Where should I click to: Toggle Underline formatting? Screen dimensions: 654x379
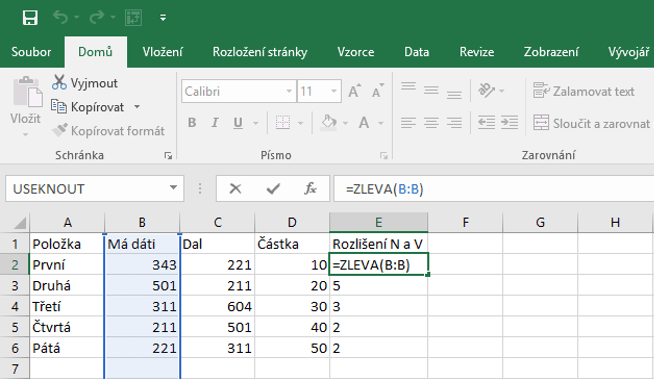(x=238, y=123)
